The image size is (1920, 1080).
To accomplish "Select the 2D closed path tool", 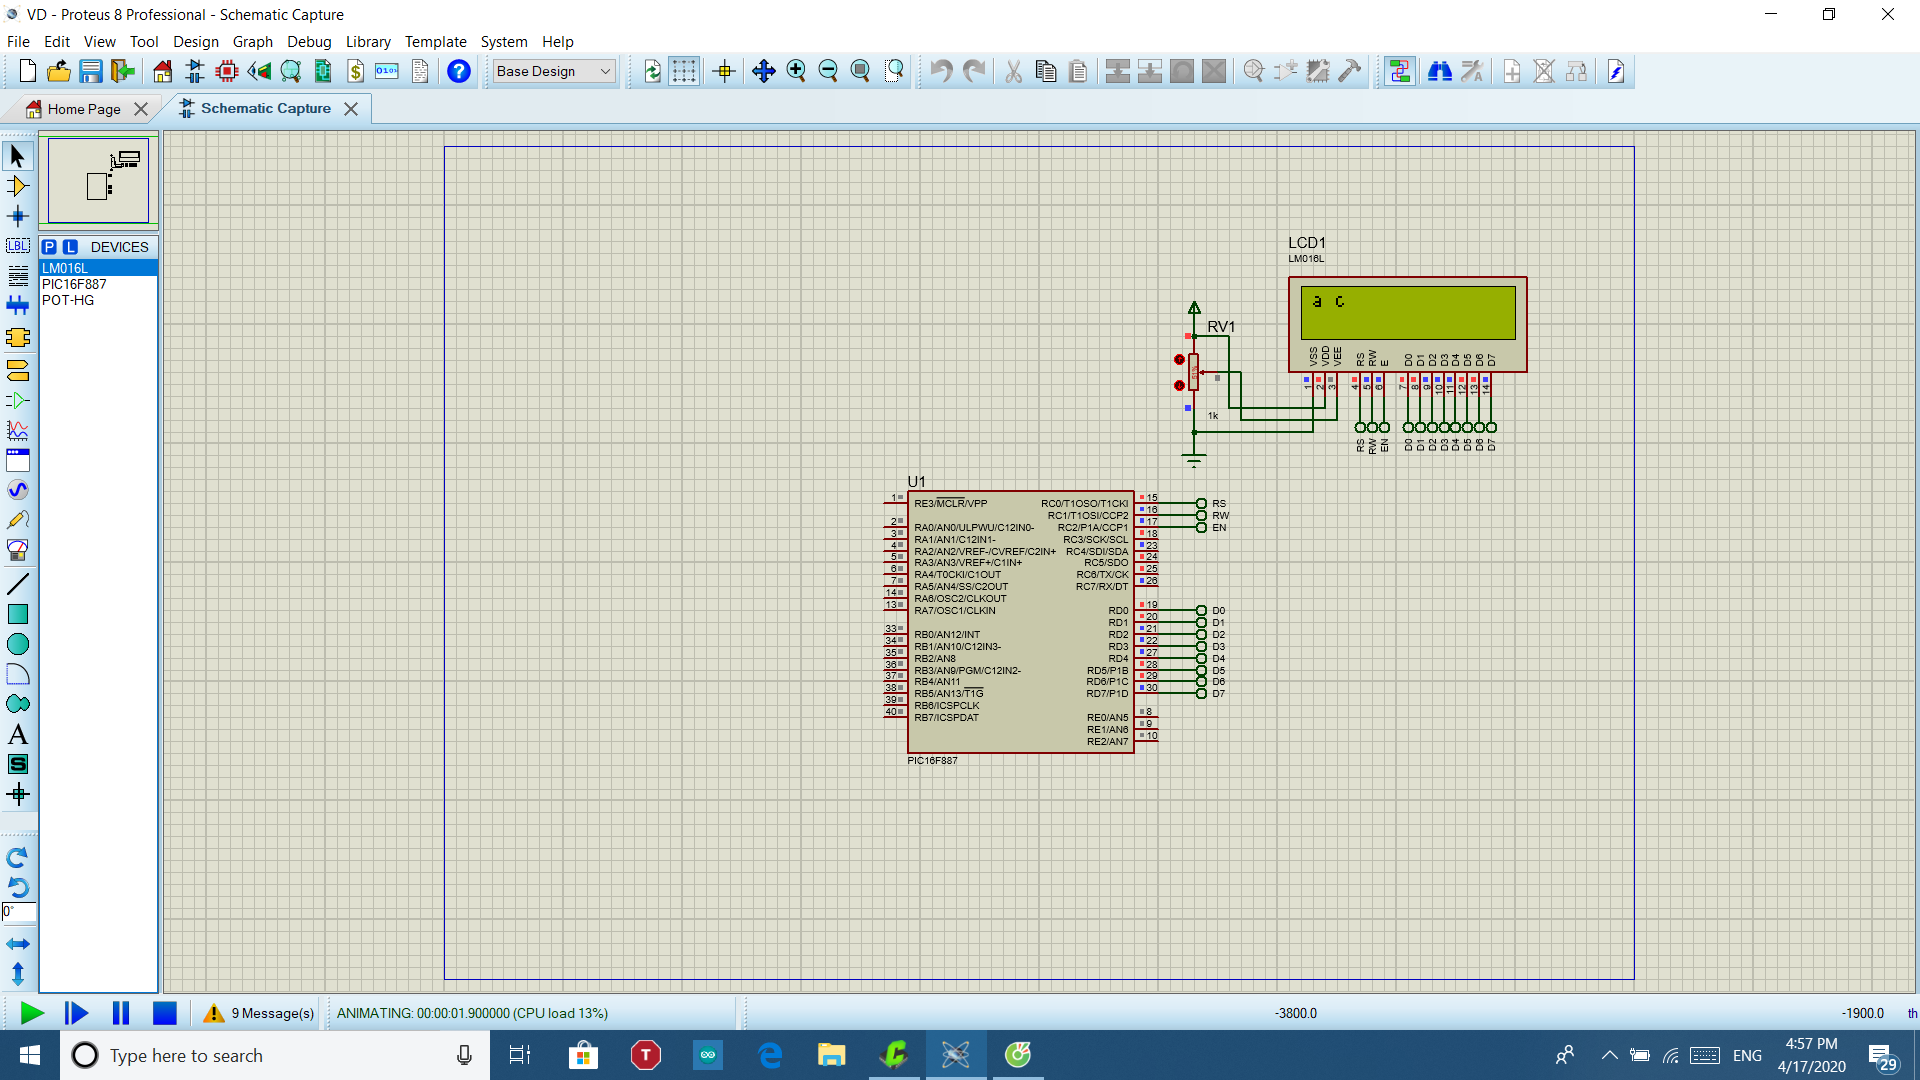I will (x=17, y=704).
